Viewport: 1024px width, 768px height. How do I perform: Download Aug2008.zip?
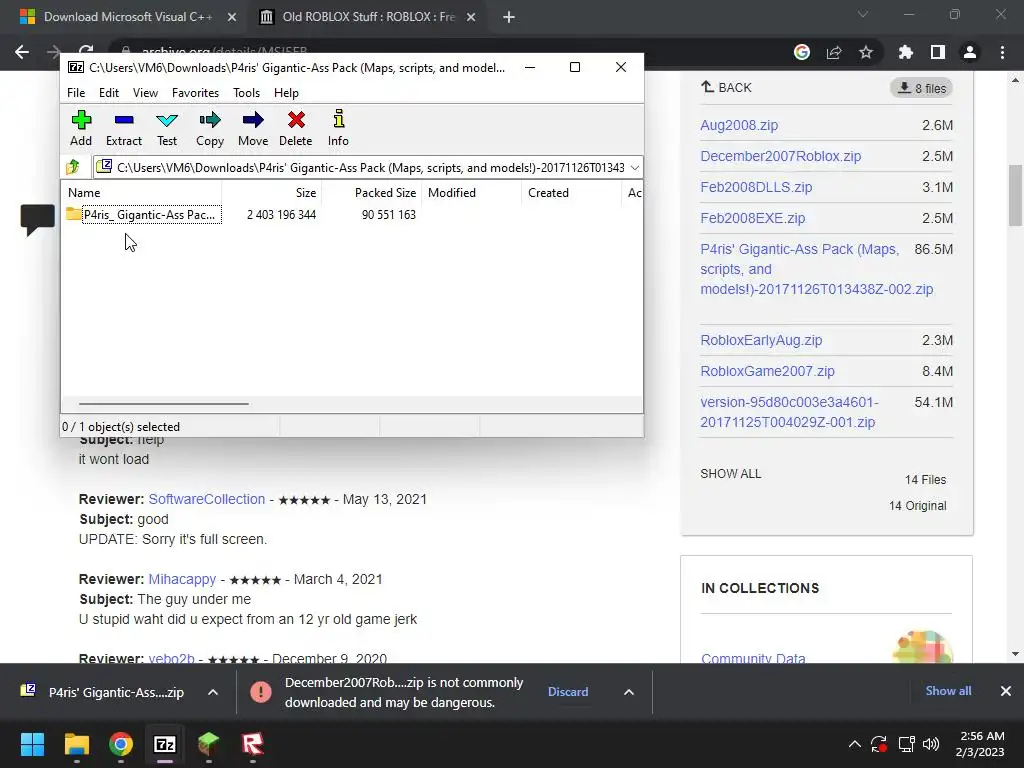pyautogui.click(x=739, y=125)
